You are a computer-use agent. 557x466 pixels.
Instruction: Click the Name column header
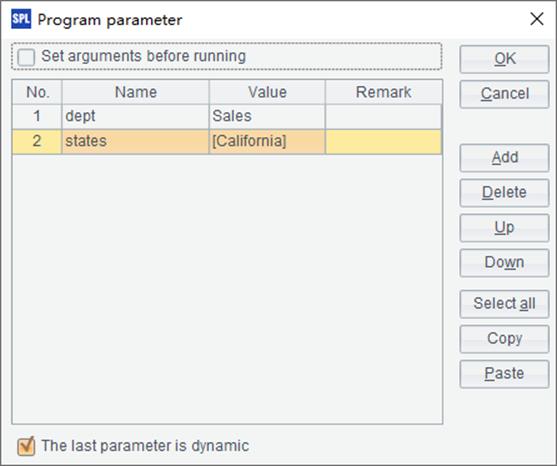click(135, 92)
